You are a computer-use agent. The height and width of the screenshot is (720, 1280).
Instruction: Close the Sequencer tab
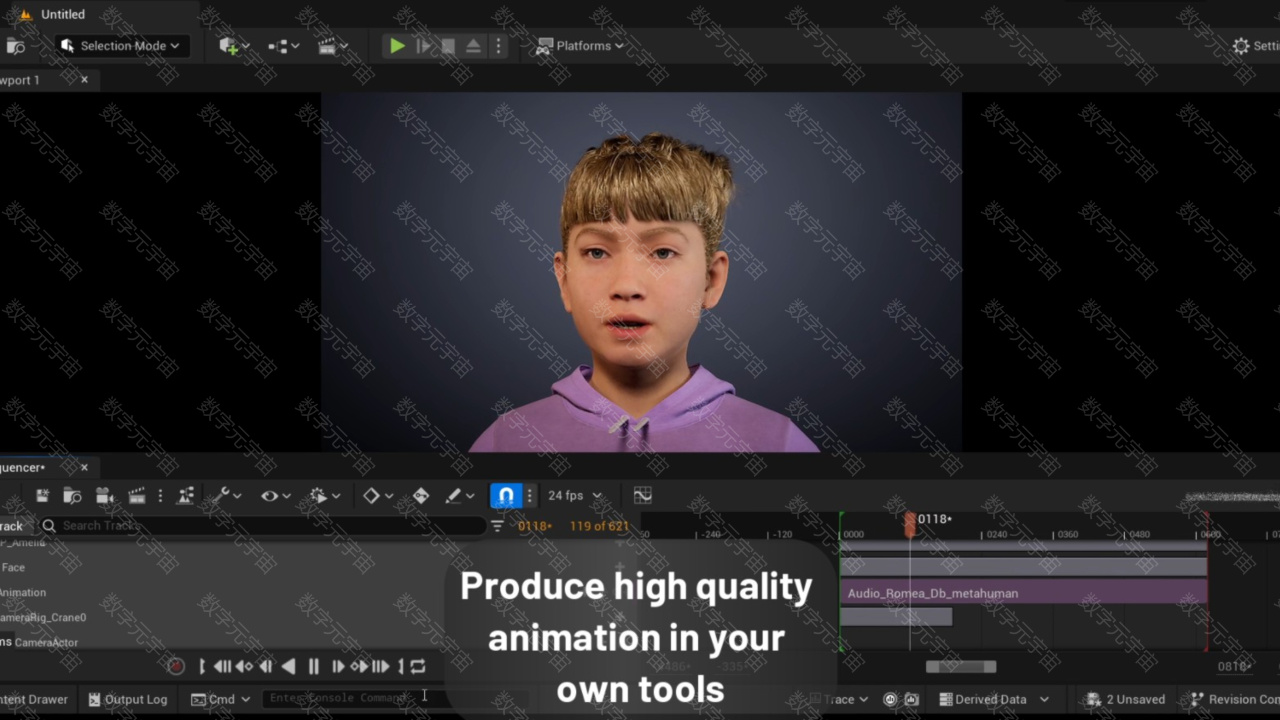tap(84, 467)
